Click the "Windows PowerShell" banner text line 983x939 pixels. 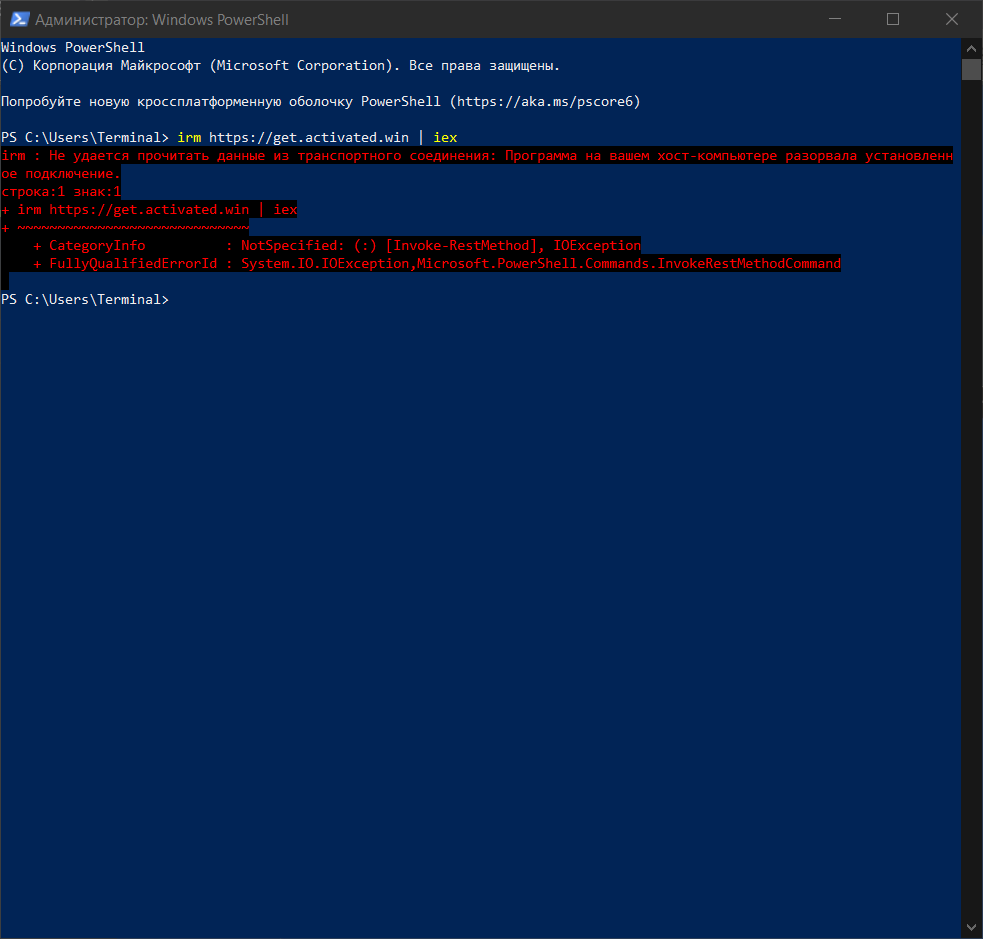73,47
